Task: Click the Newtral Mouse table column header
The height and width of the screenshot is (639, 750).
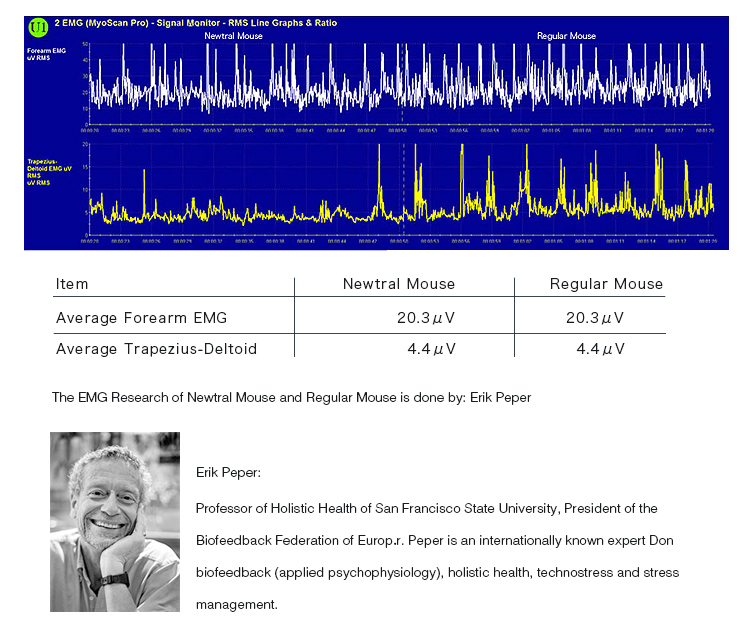Action: pyautogui.click(x=398, y=284)
